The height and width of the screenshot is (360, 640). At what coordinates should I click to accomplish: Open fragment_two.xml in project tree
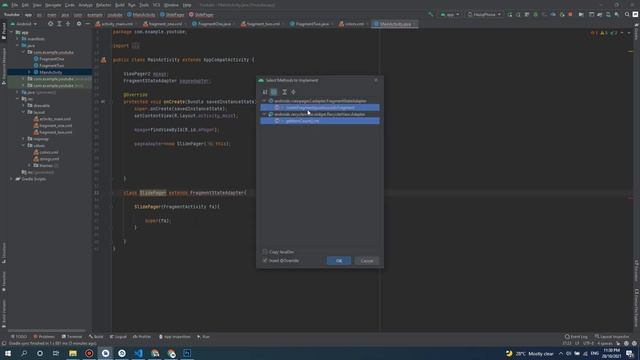point(53,132)
